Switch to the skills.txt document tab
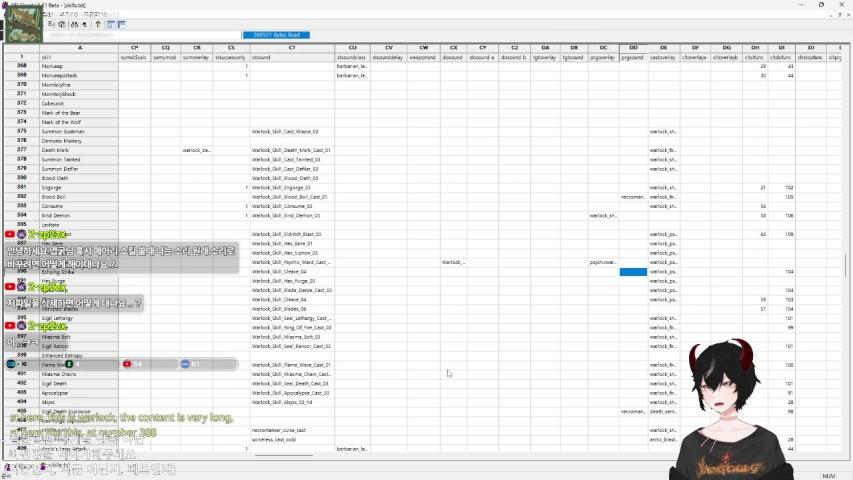Viewport: 853px width, 480px height. 54,466
